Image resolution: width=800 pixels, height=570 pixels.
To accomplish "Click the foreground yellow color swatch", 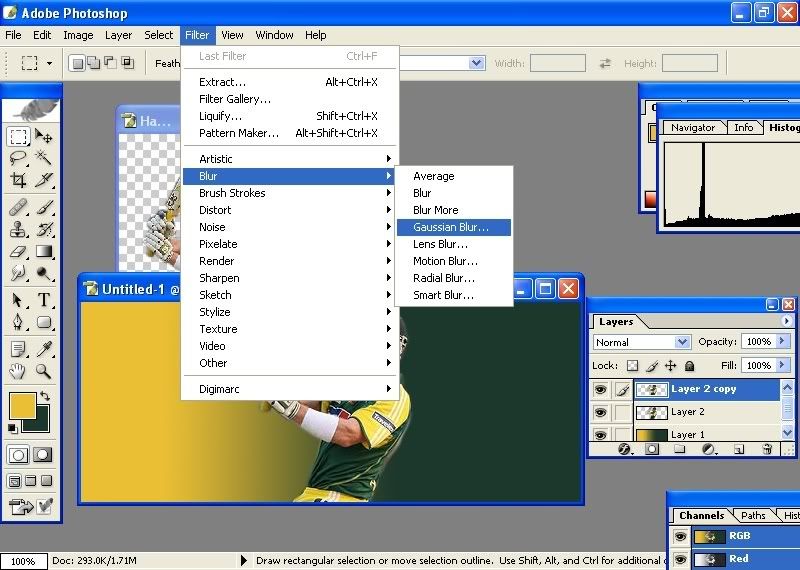I will click(22, 406).
